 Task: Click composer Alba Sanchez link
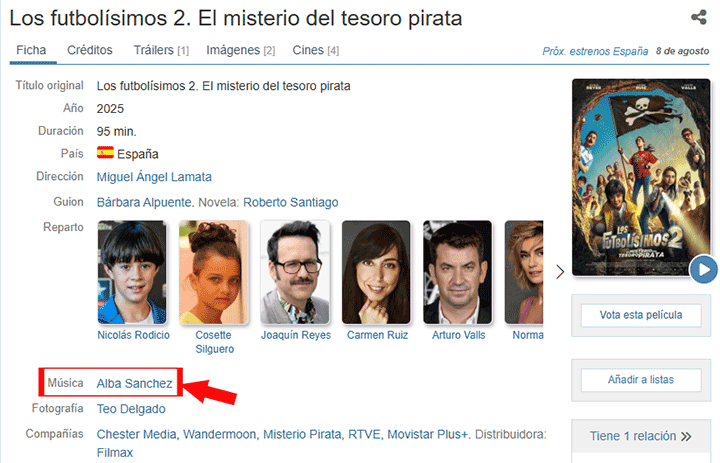coord(134,383)
